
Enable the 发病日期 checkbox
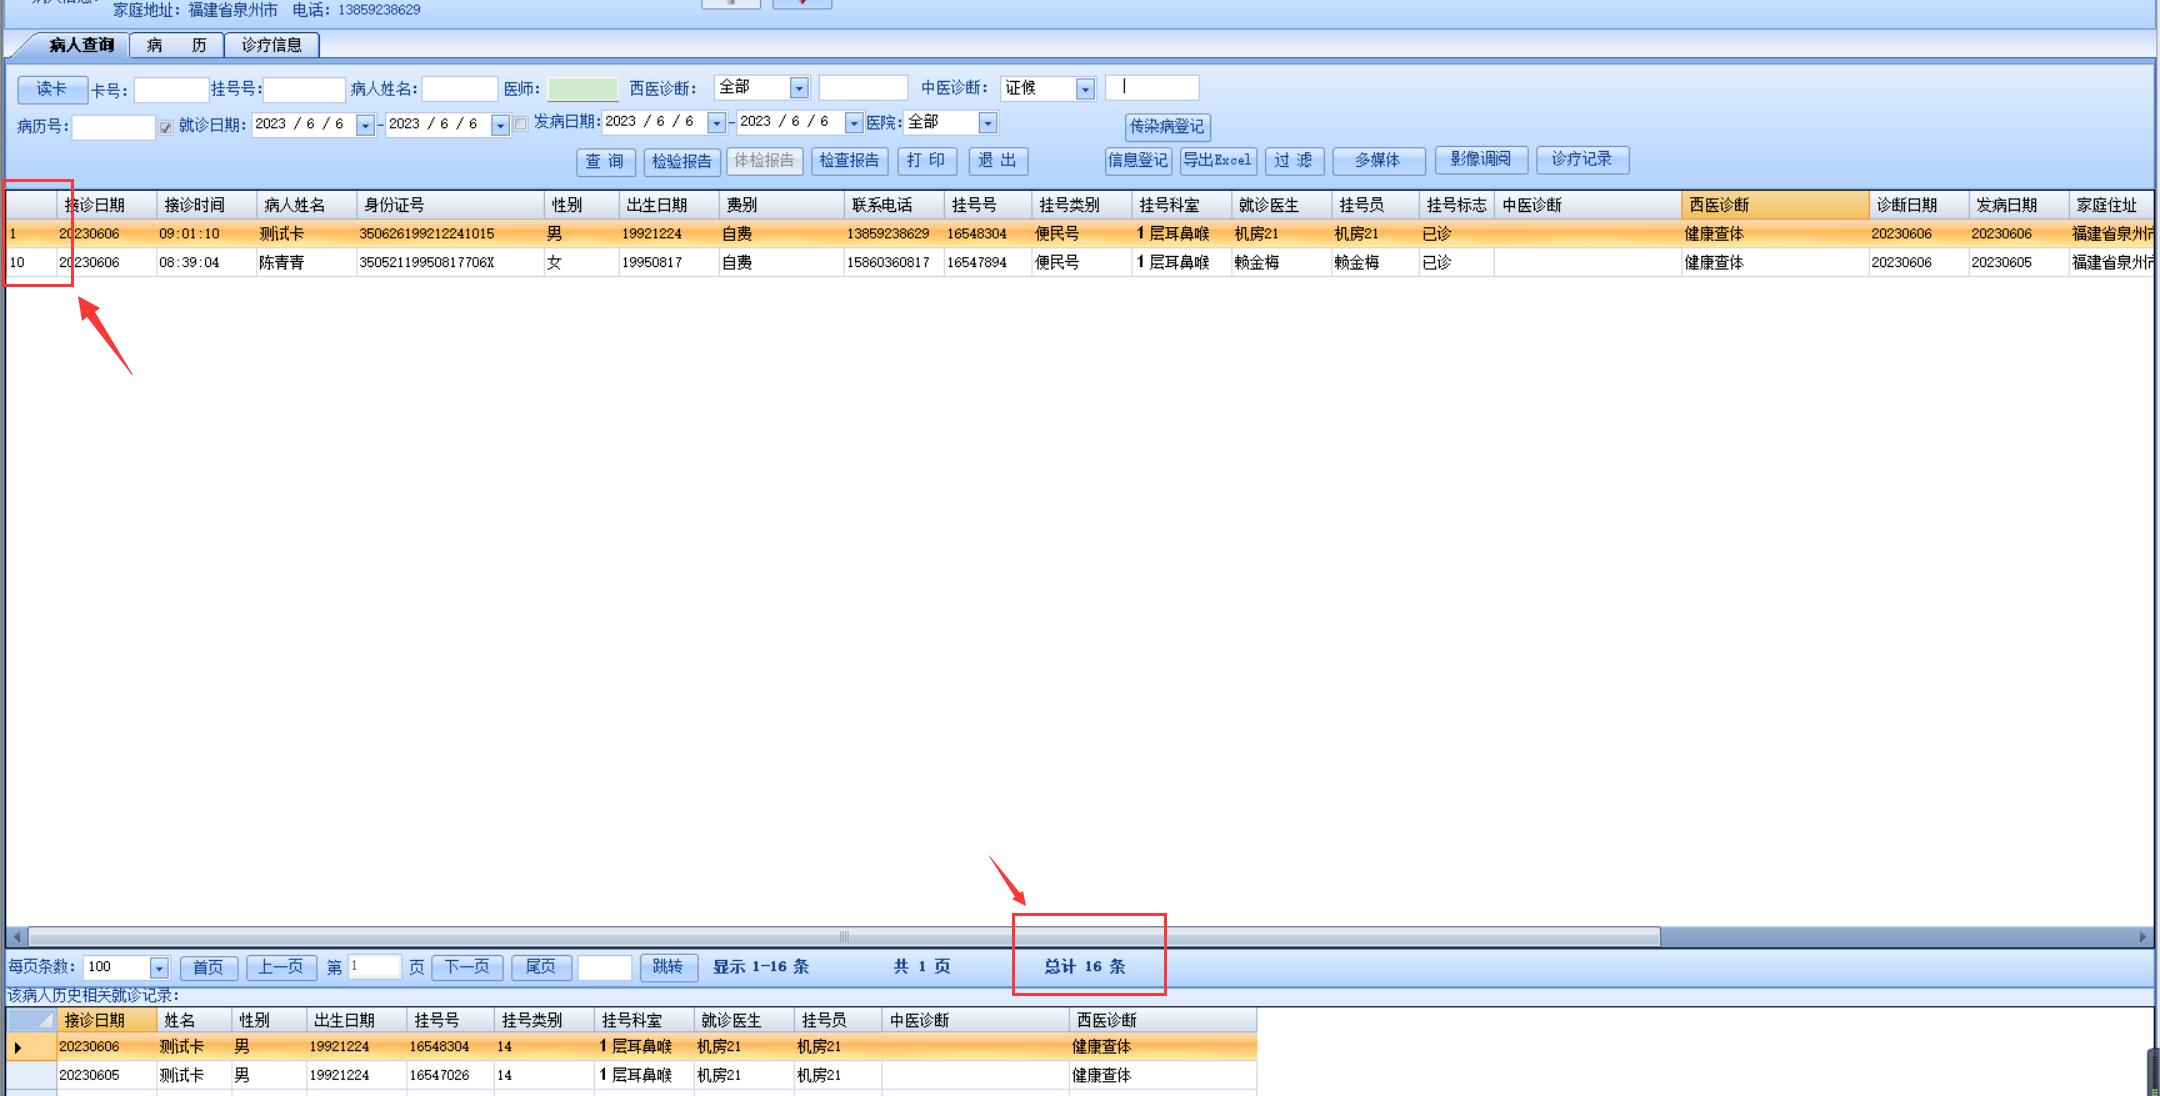[520, 124]
